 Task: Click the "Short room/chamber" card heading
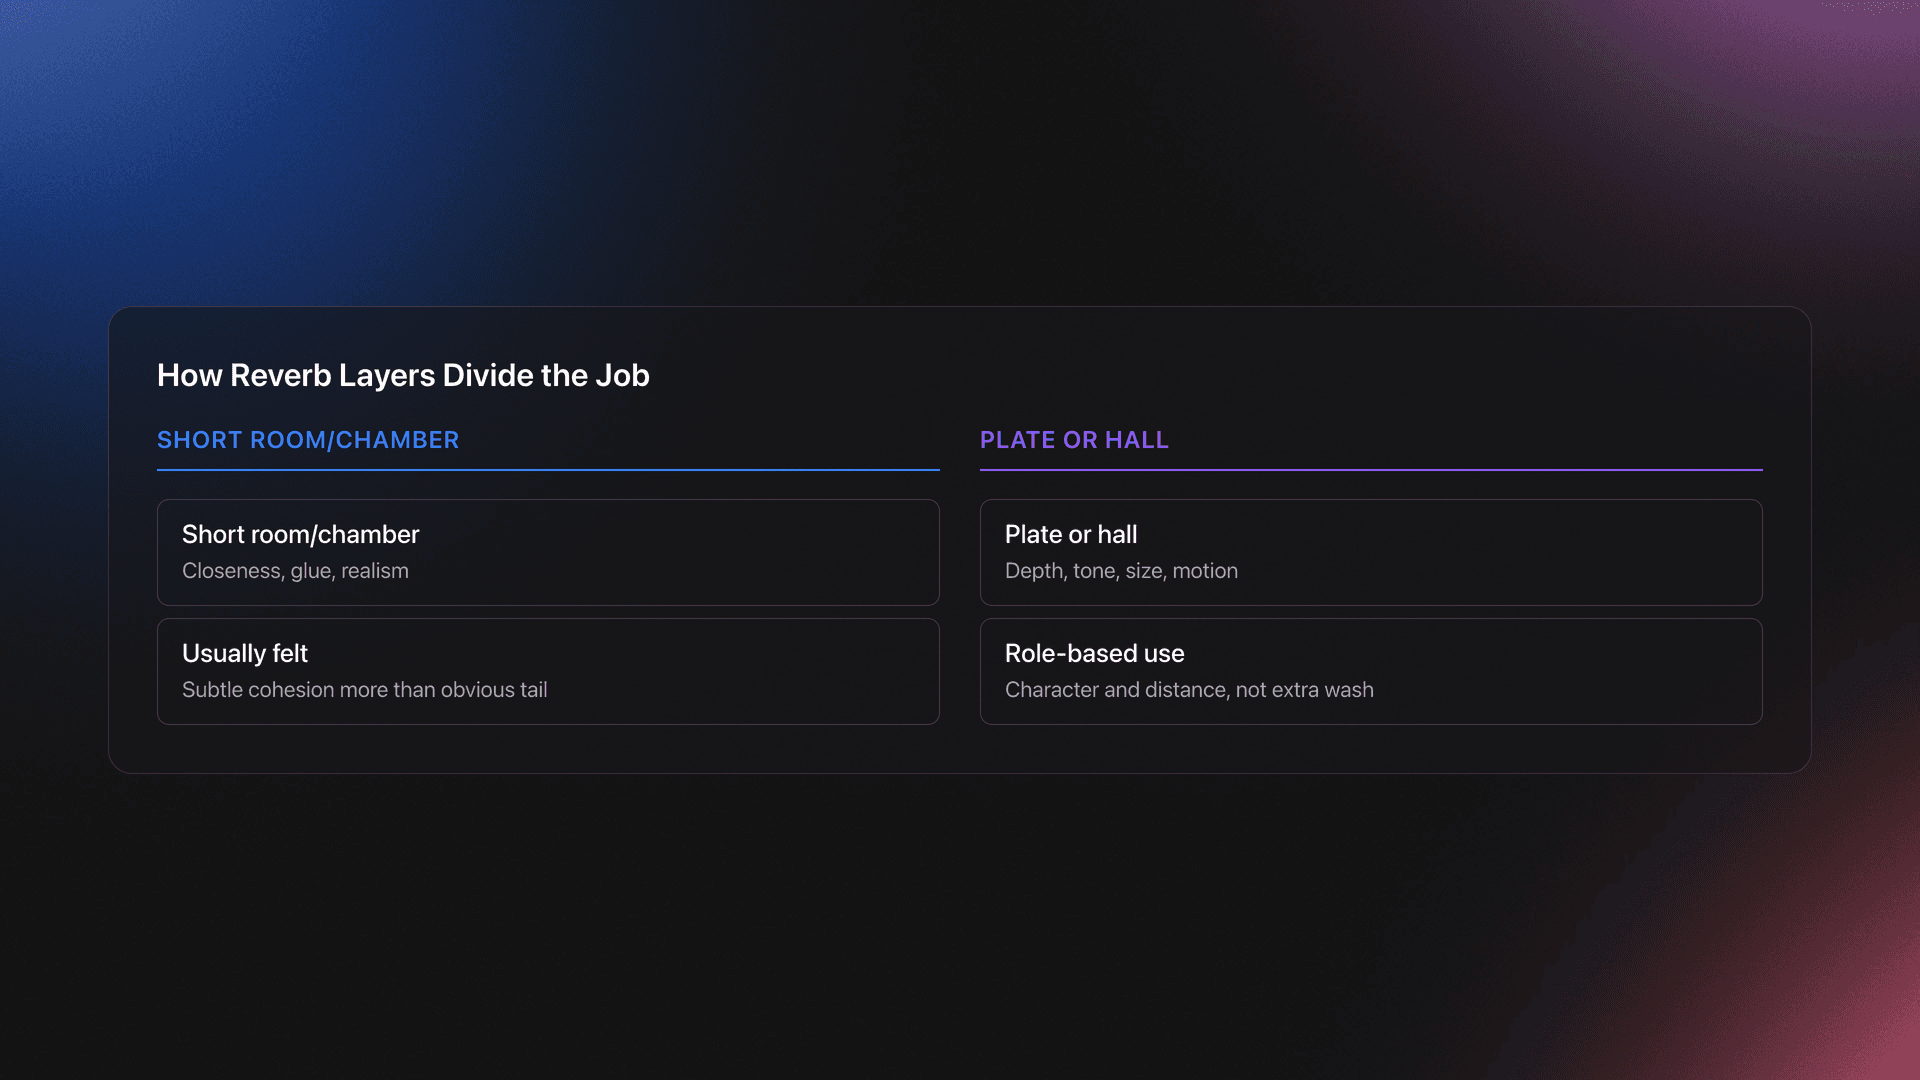pyautogui.click(x=300, y=534)
